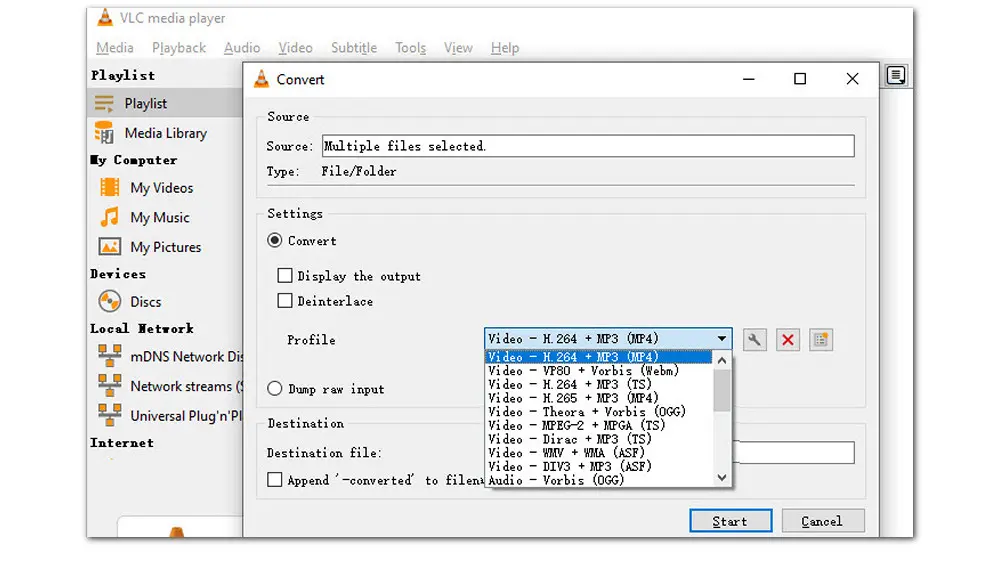Toggle playlist view icon at top right

tap(896, 76)
